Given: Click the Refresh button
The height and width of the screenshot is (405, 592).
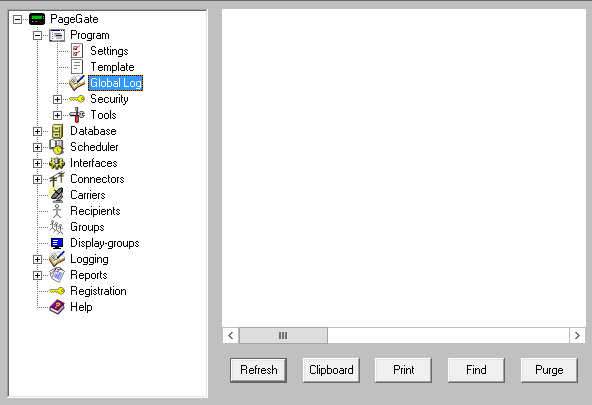Looking at the screenshot, I should (x=259, y=370).
